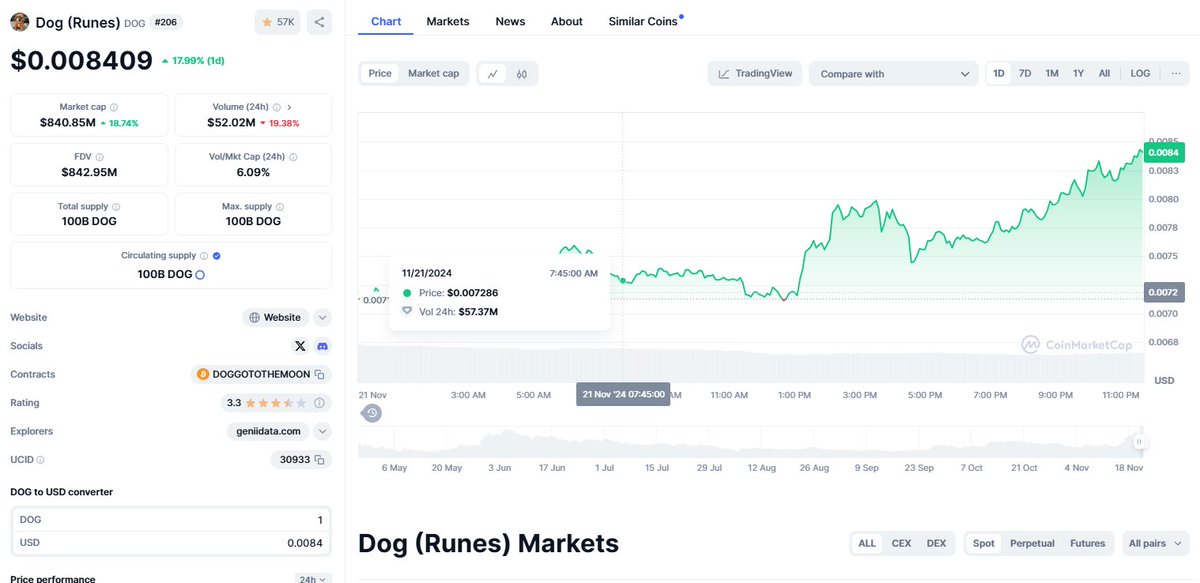
Task: Select the line chart icon
Action: tap(493, 73)
